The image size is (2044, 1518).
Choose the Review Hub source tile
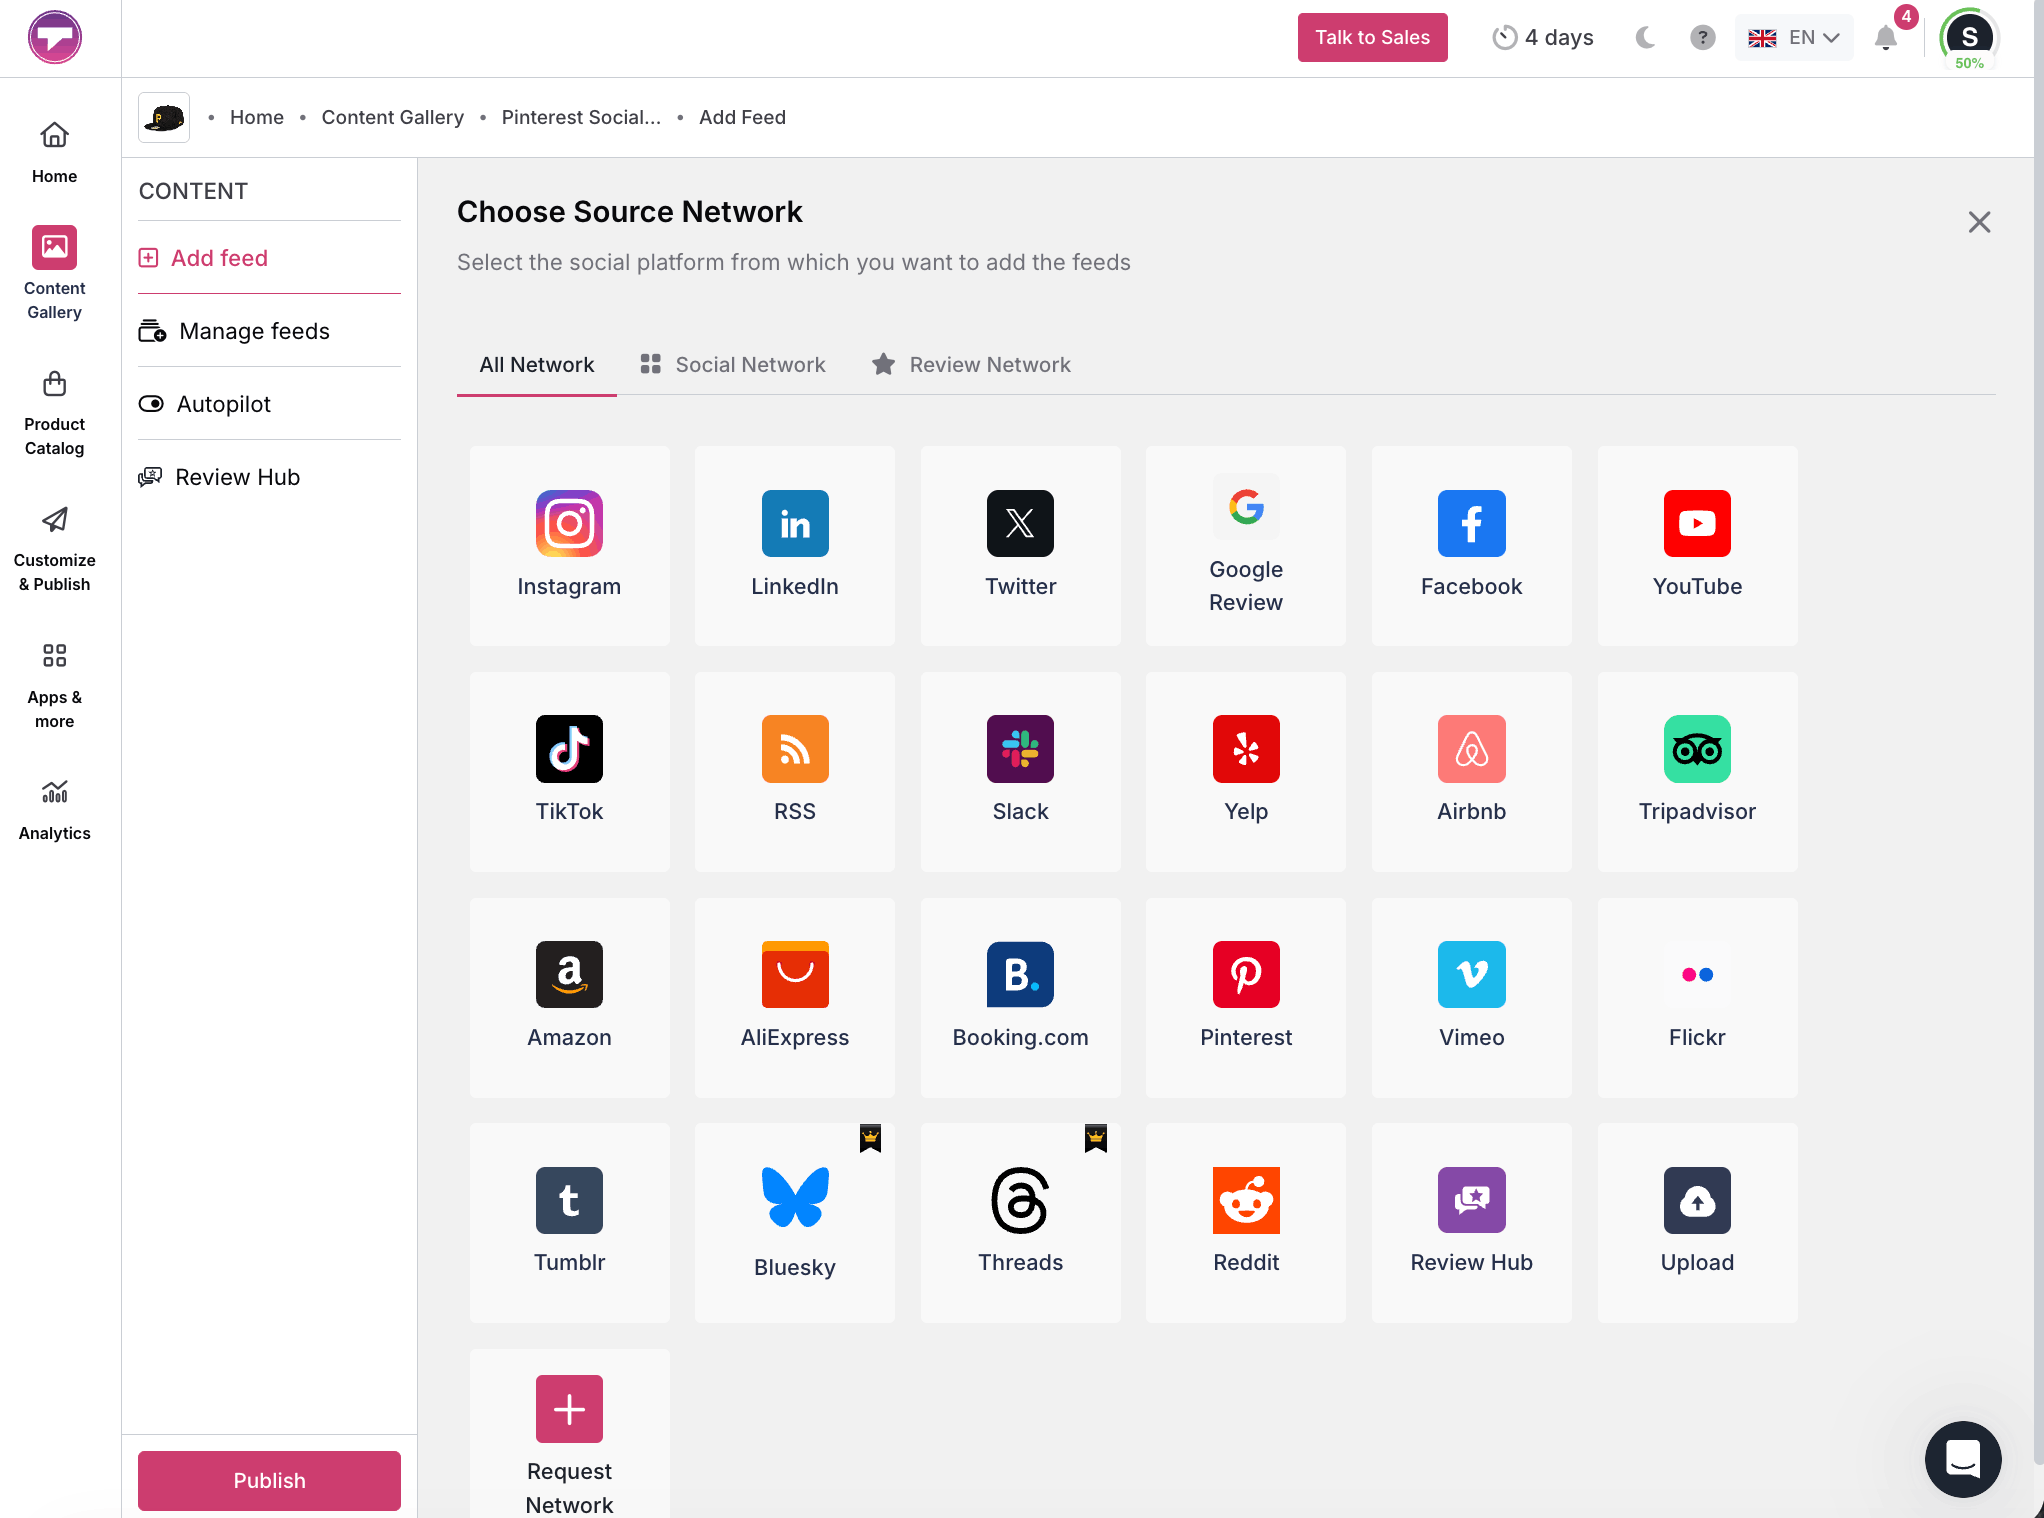pyautogui.click(x=1471, y=1222)
